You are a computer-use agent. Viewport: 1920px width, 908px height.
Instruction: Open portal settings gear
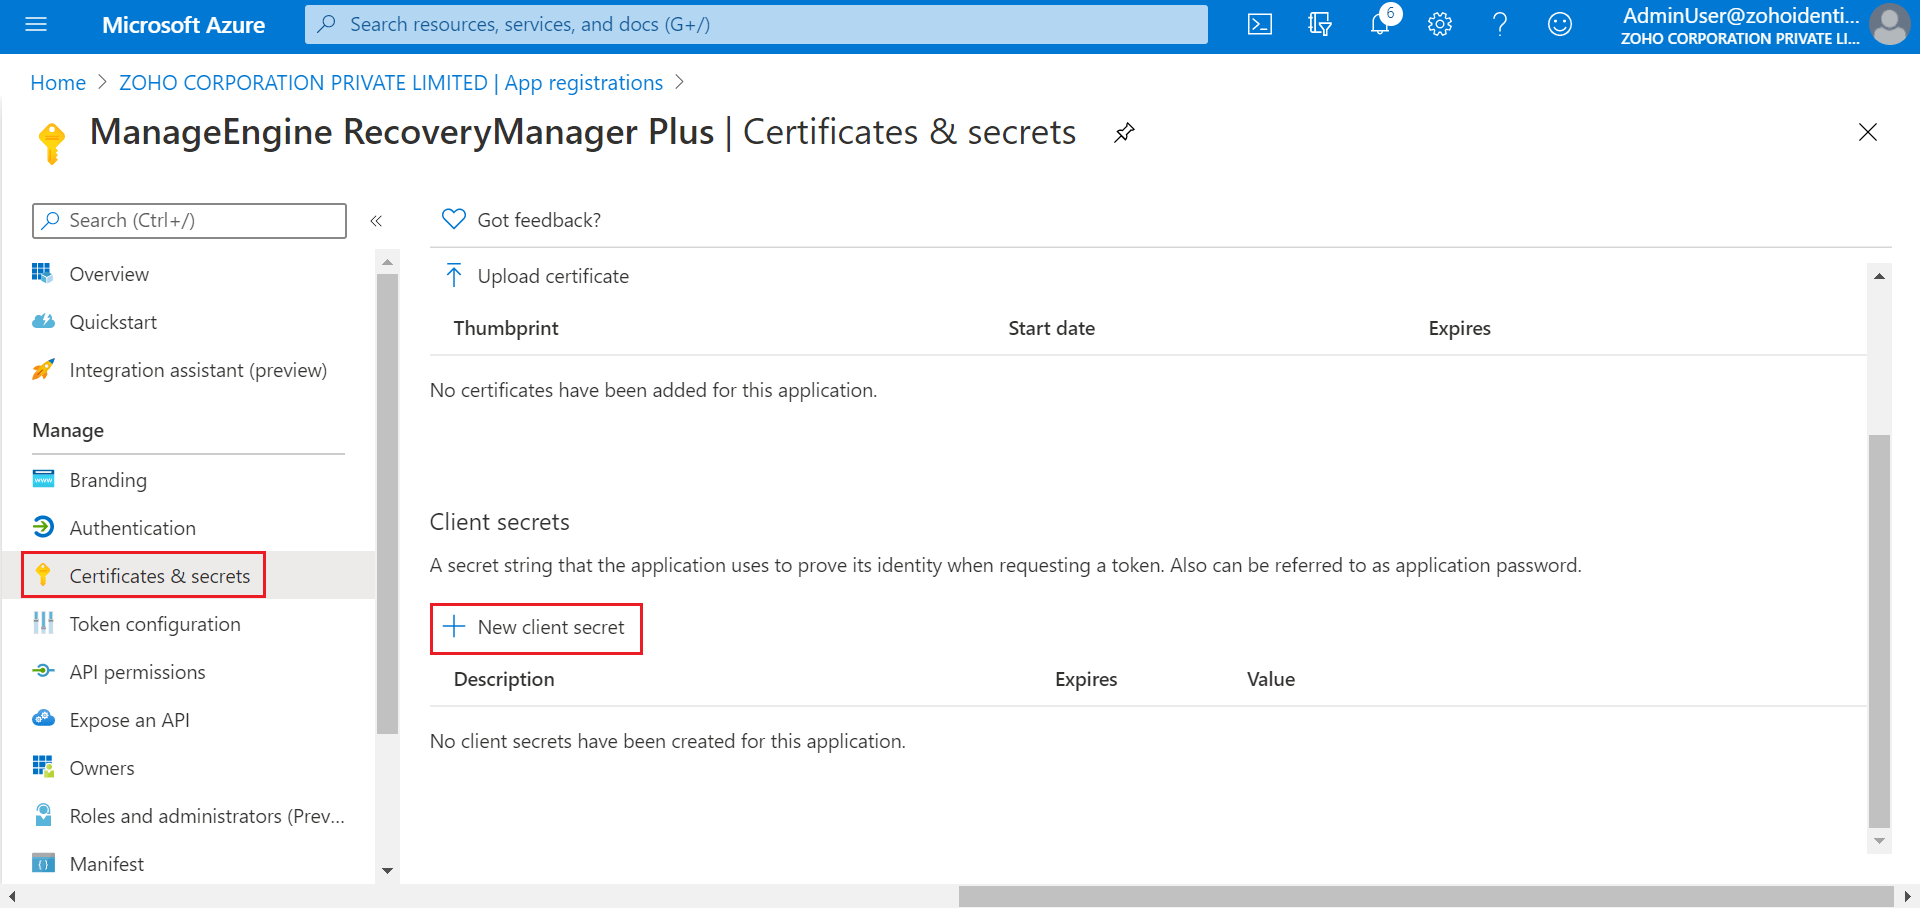tap(1440, 25)
